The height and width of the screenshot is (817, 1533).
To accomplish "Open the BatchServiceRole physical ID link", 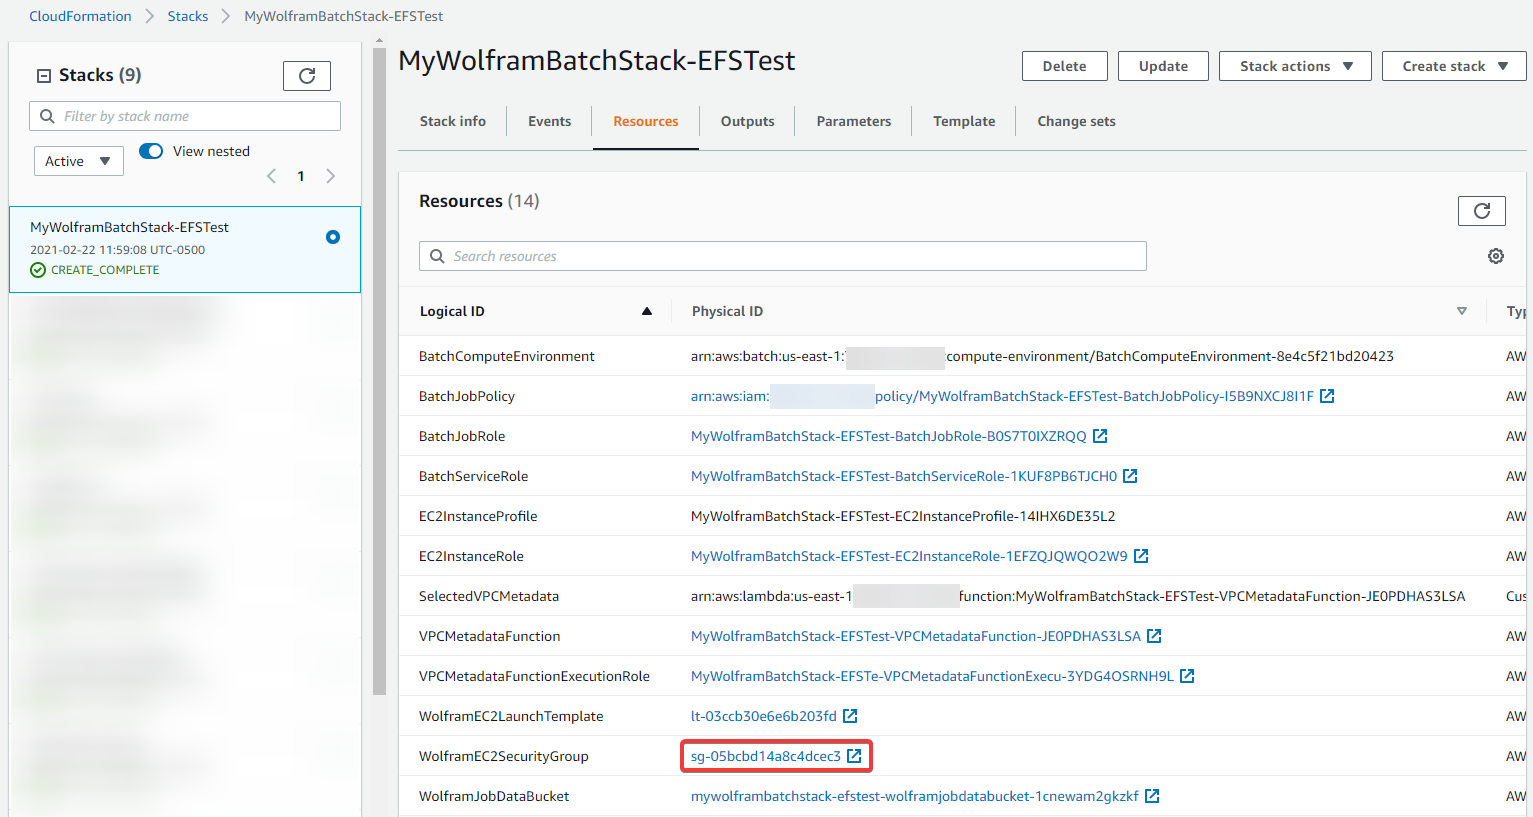I will [x=904, y=476].
